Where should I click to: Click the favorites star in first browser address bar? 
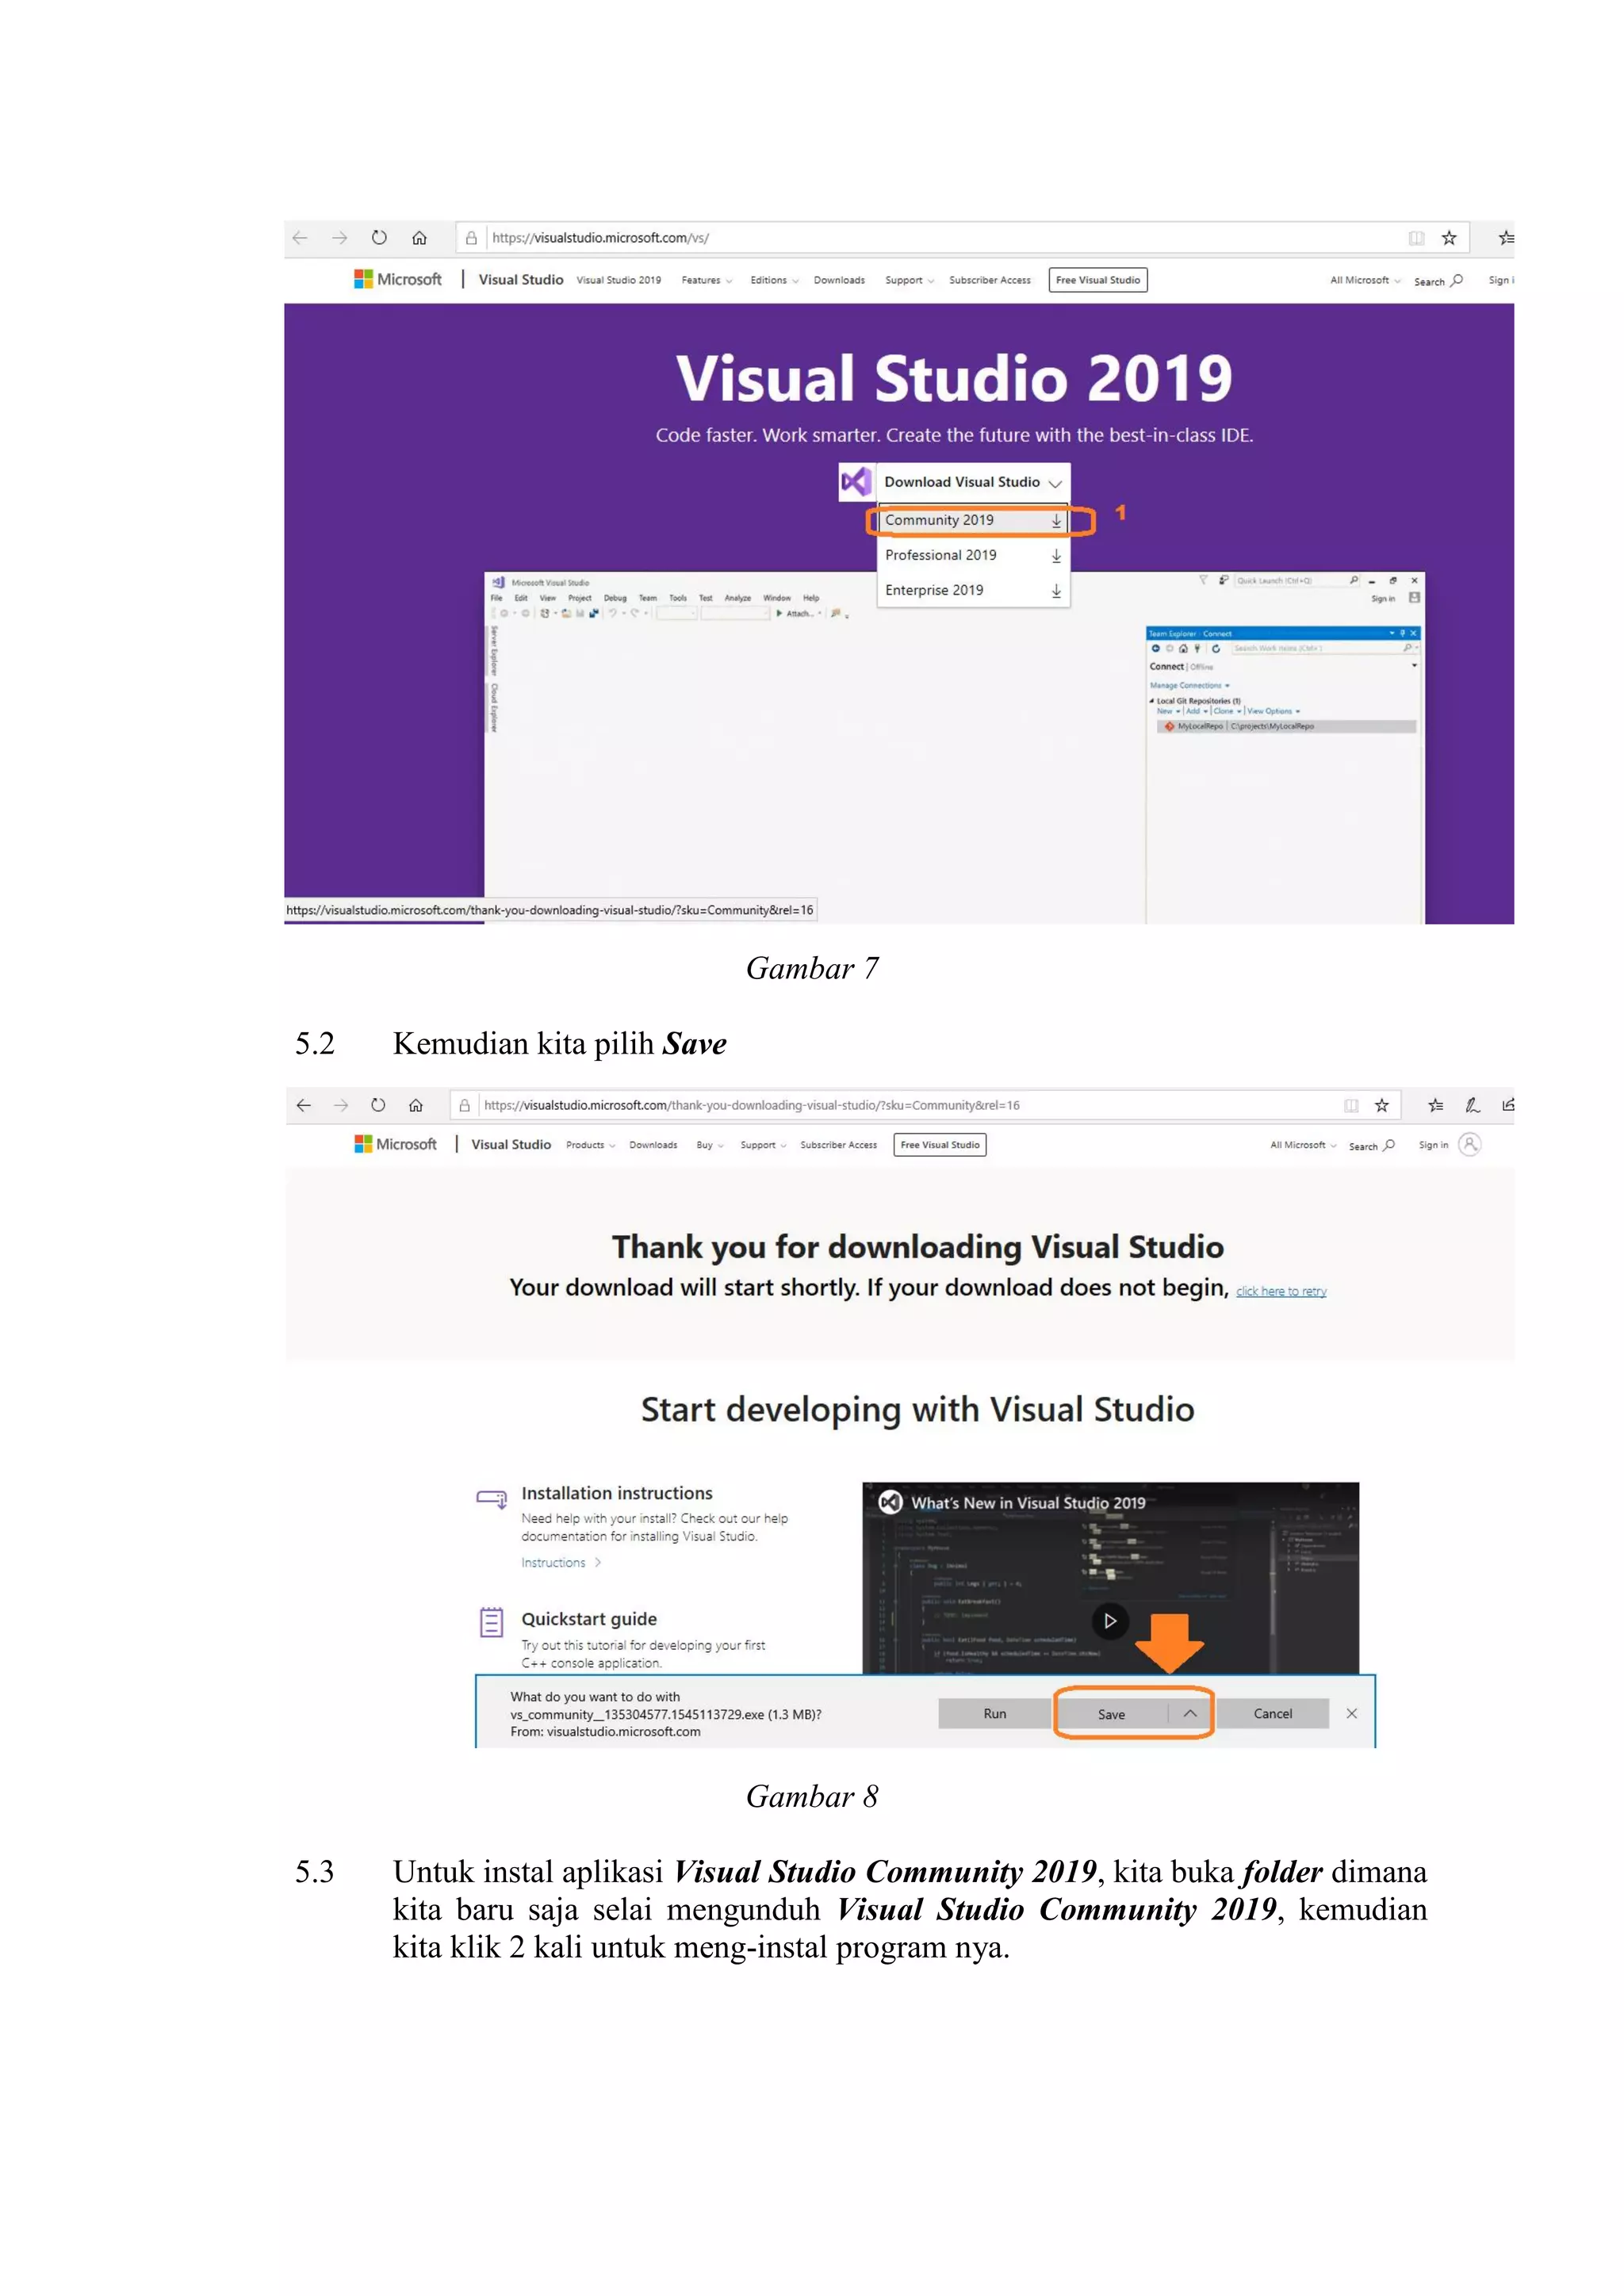1449,238
